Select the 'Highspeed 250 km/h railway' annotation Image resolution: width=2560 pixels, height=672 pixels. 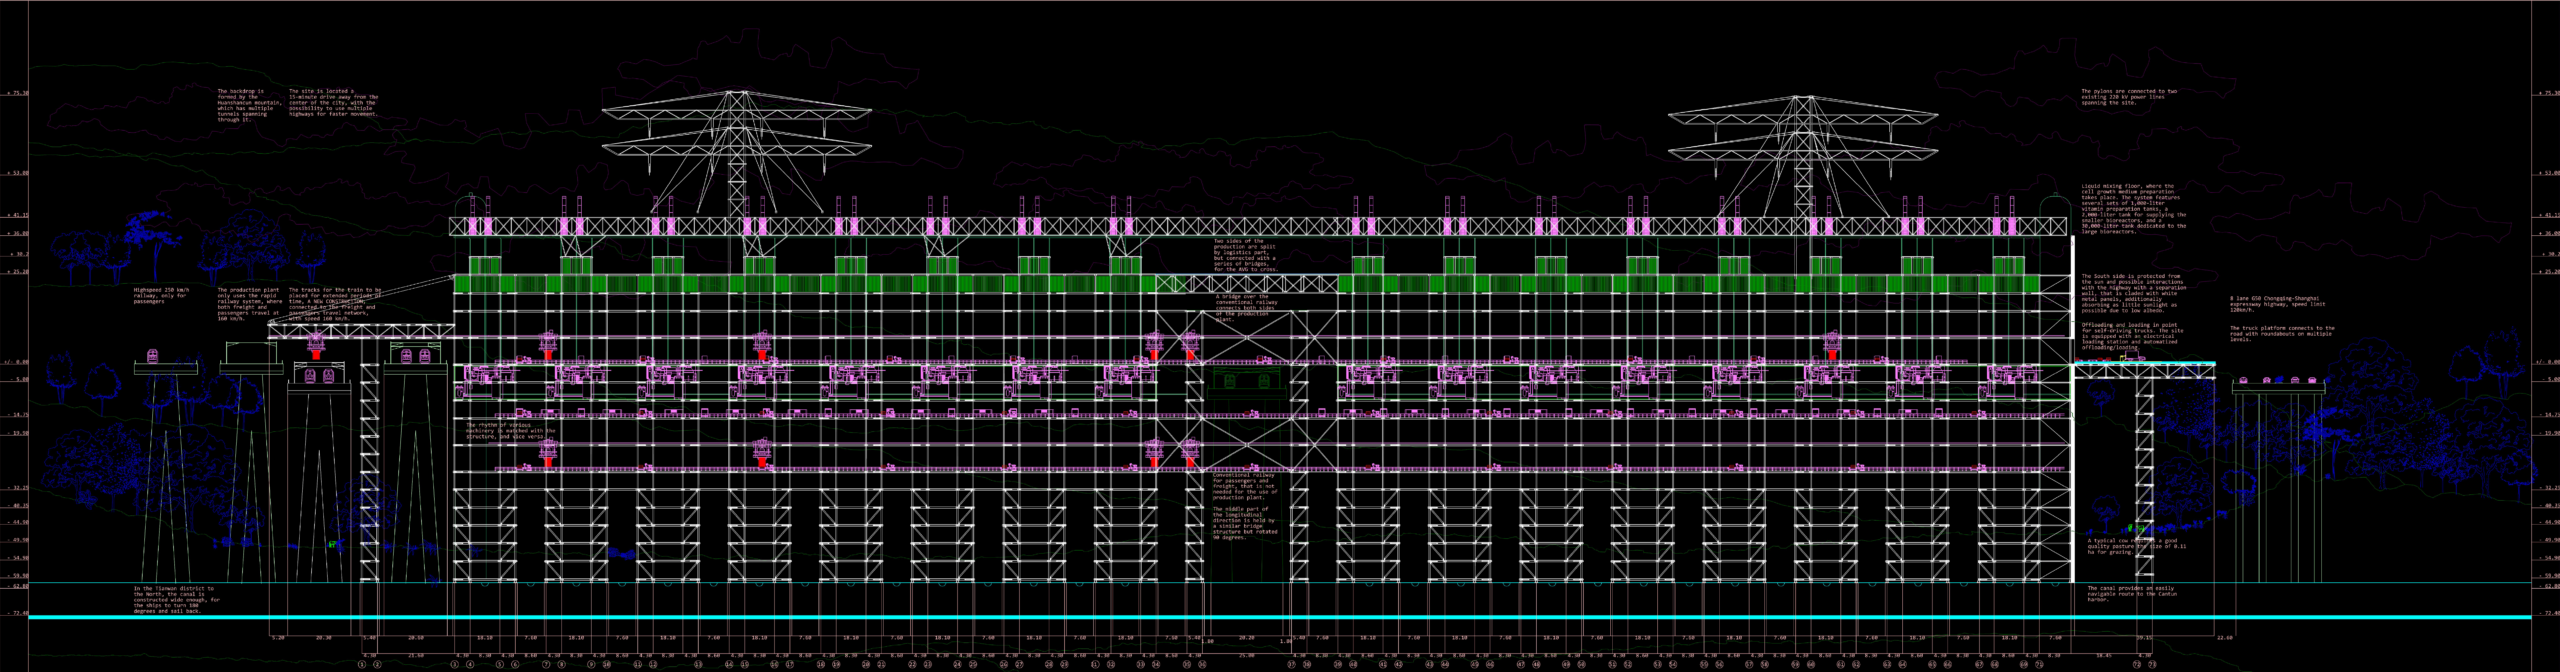point(161,295)
